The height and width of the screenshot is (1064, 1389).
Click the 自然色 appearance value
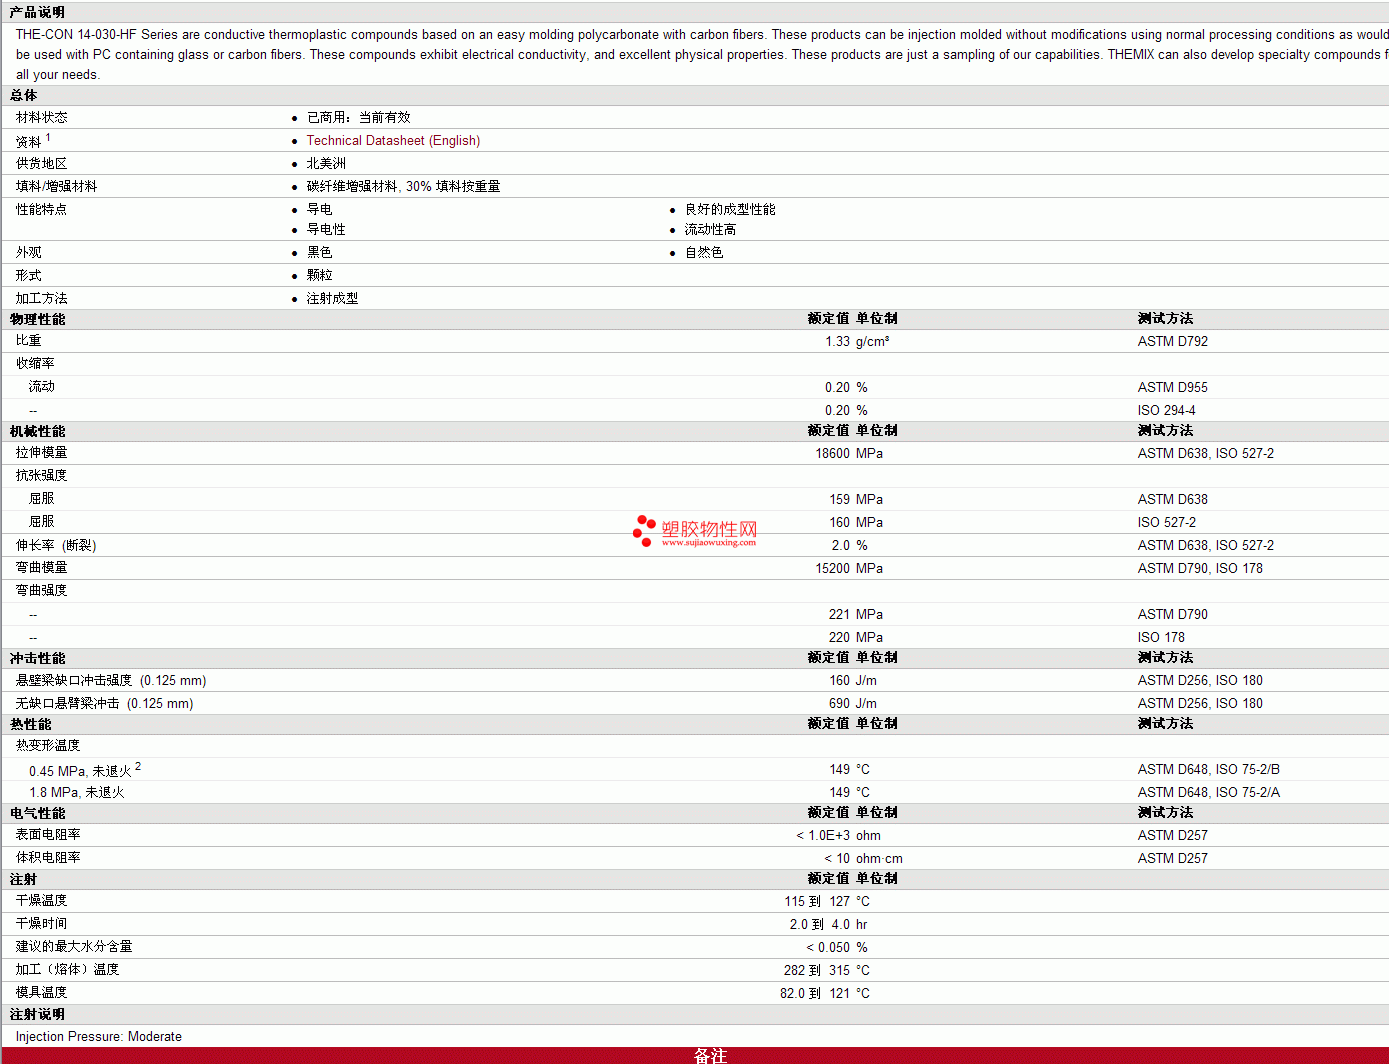point(704,253)
